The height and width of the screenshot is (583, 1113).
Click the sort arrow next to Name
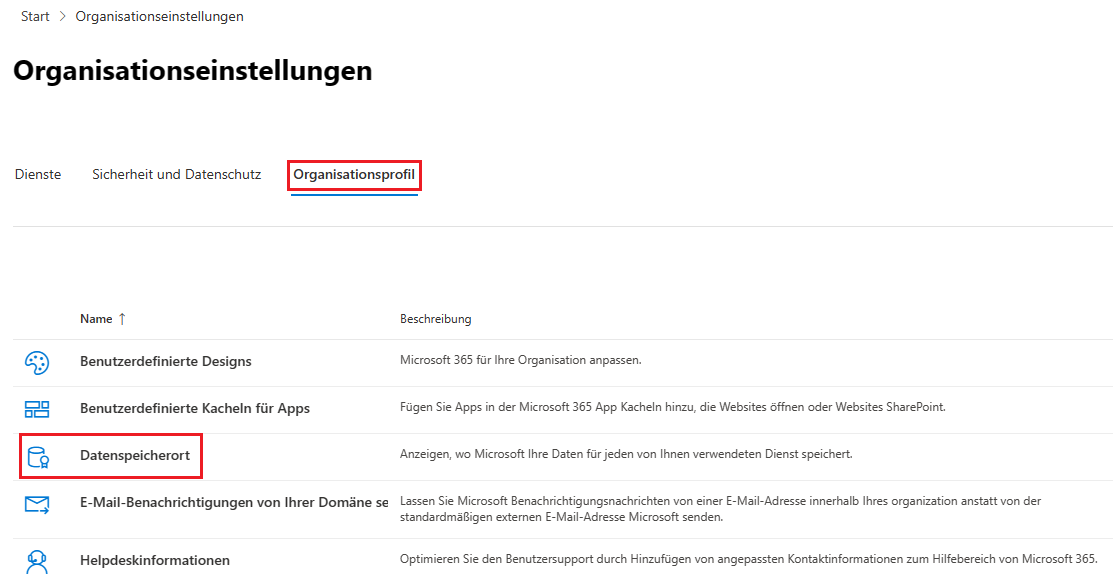tap(122, 319)
